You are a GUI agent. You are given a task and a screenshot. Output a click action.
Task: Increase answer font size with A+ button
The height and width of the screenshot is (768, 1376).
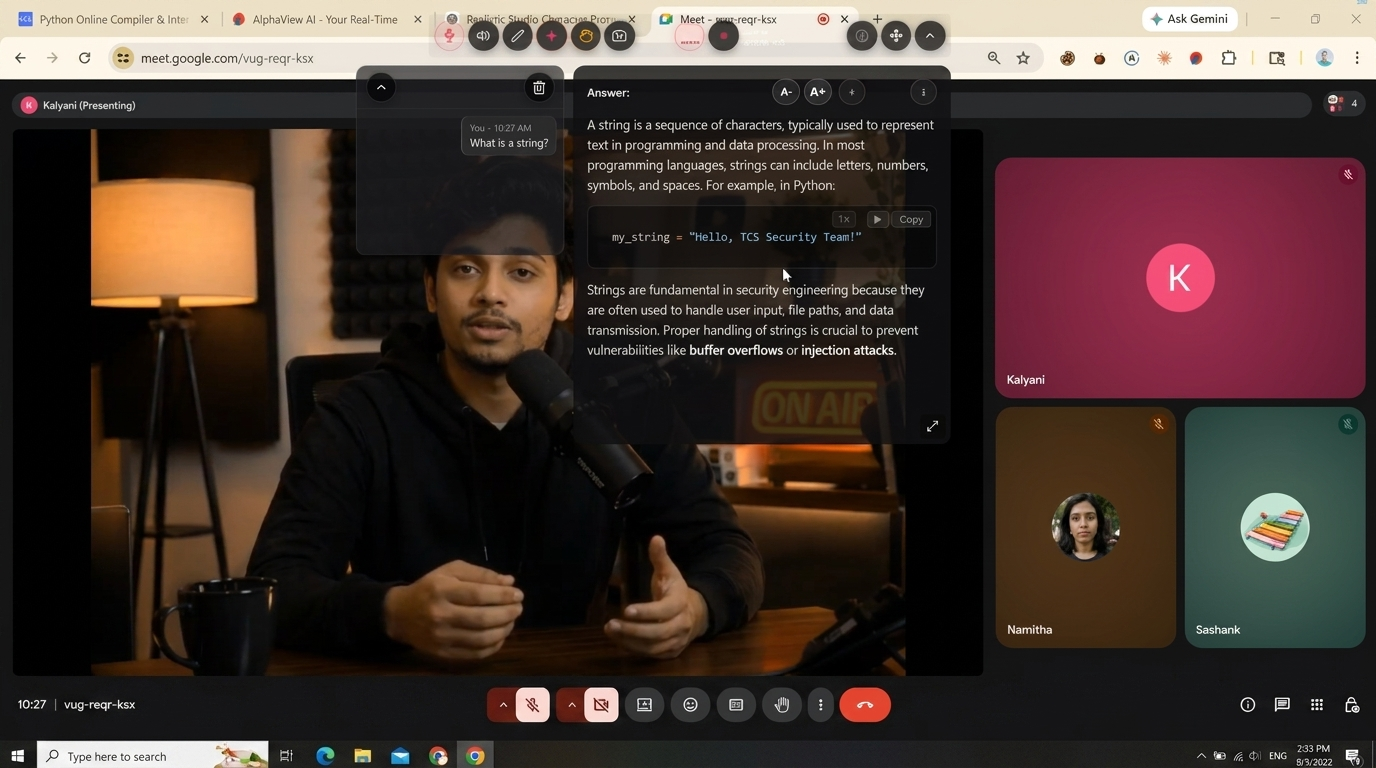click(817, 92)
